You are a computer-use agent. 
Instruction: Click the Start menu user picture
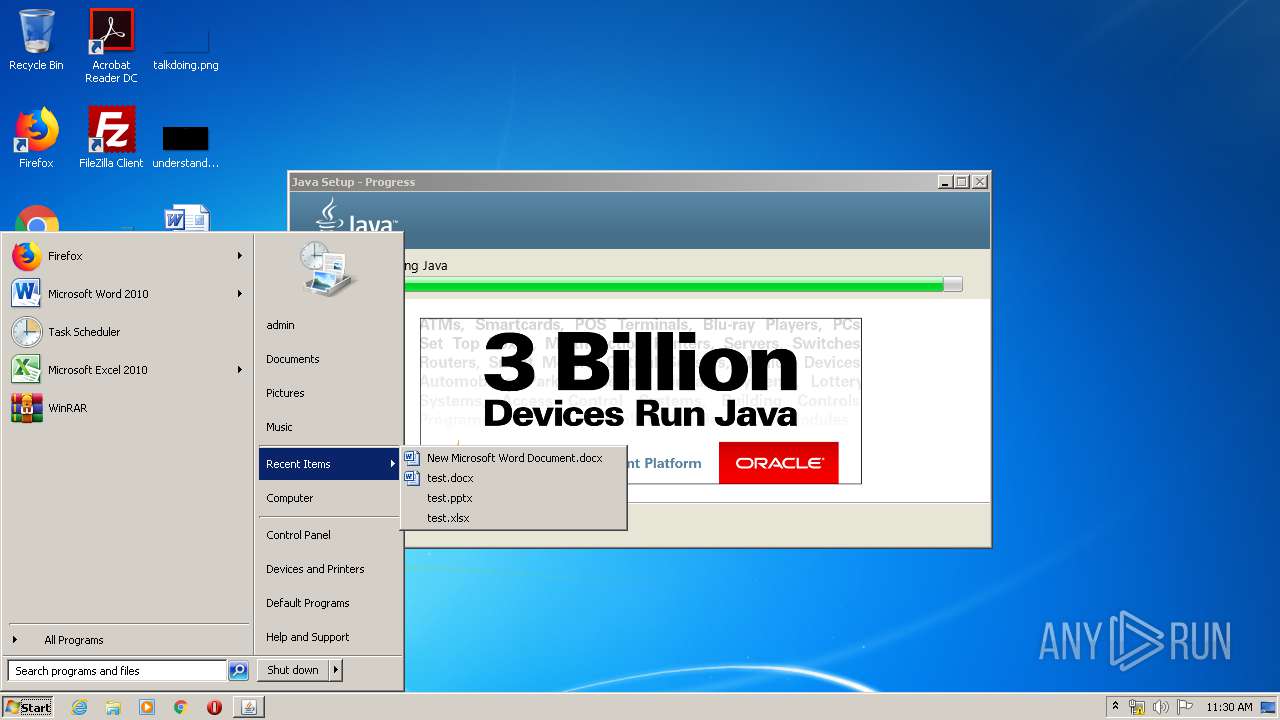[x=328, y=268]
